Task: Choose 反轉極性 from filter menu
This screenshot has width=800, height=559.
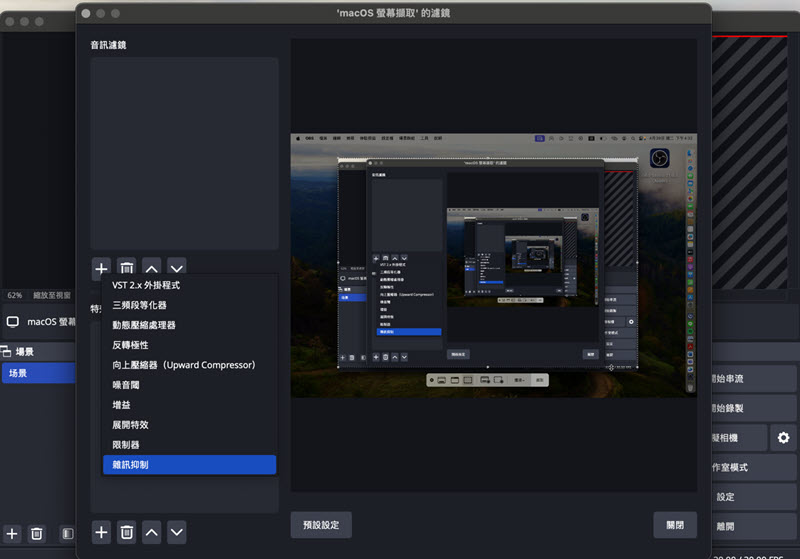Action: click(190, 345)
